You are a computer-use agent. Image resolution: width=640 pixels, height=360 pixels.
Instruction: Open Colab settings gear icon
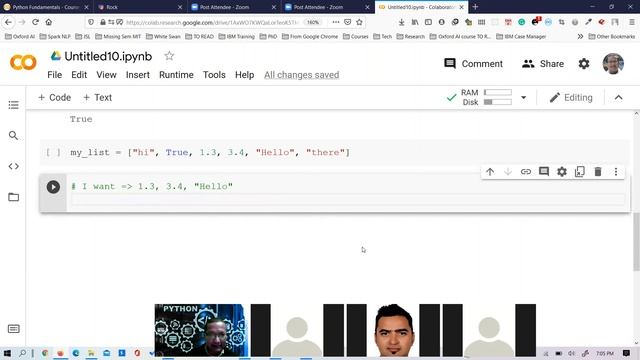(x=584, y=64)
